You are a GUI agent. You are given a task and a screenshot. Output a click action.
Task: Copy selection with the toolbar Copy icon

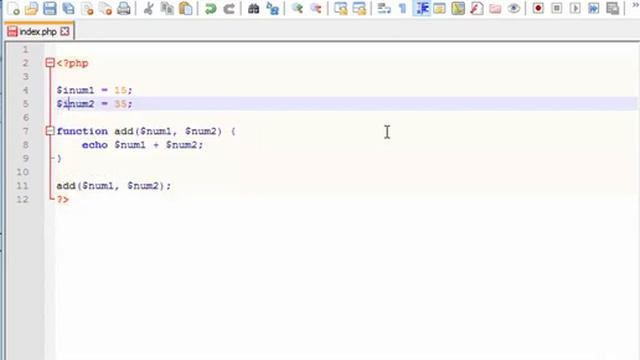pyautogui.click(x=167, y=8)
